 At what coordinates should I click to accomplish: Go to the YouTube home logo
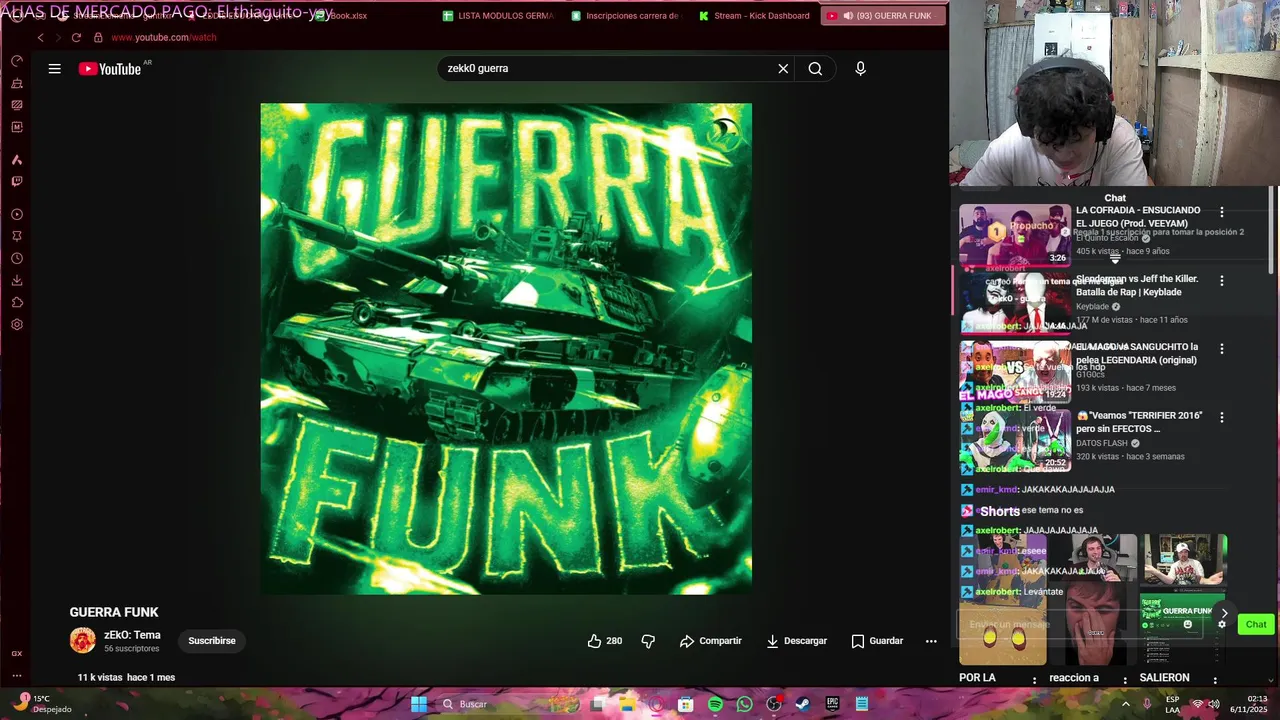point(110,69)
